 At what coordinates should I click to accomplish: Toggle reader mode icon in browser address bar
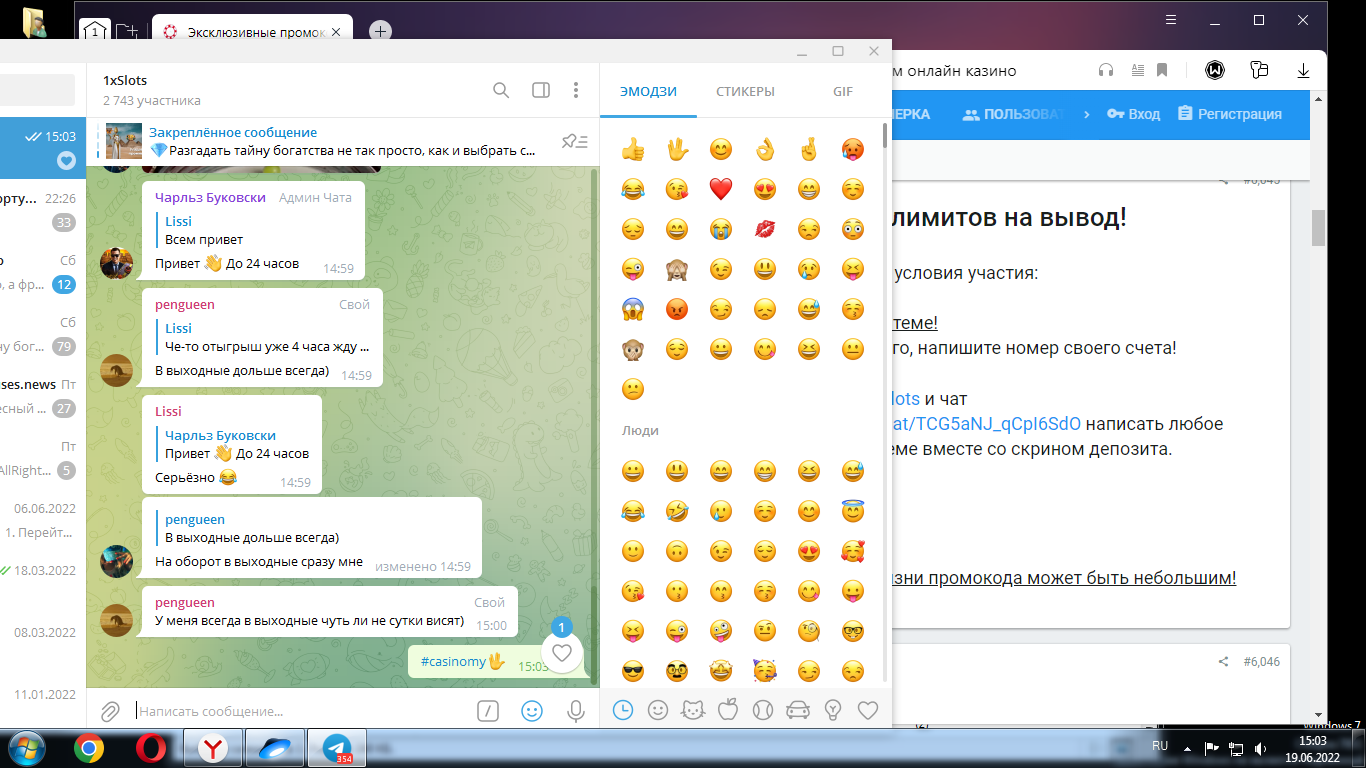(x=1136, y=70)
